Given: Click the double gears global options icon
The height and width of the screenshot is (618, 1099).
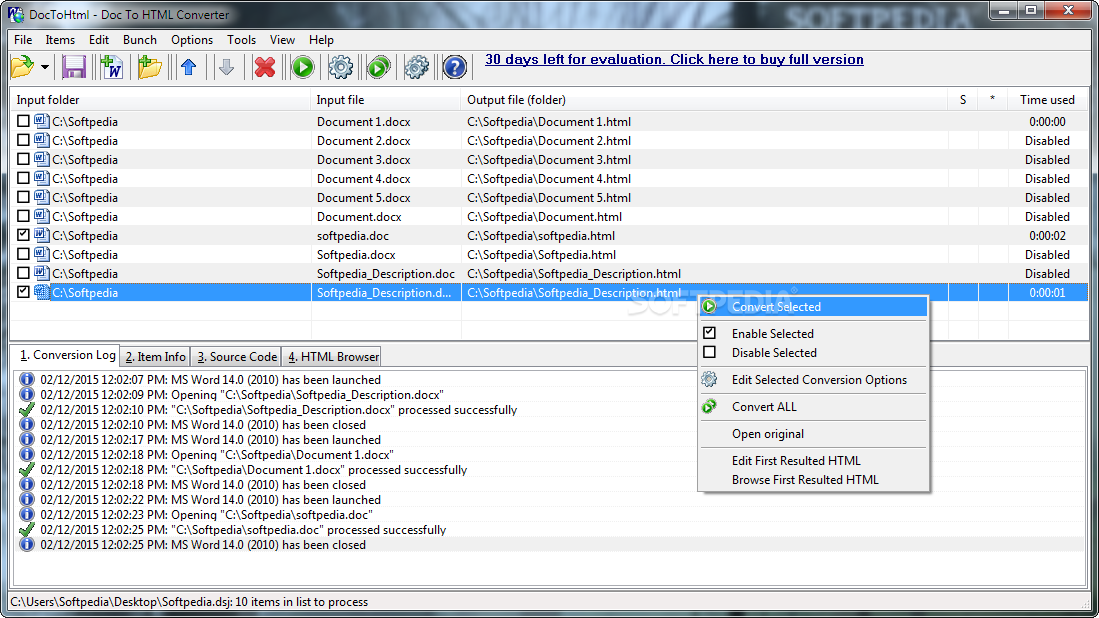Looking at the screenshot, I should click(416, 67).
